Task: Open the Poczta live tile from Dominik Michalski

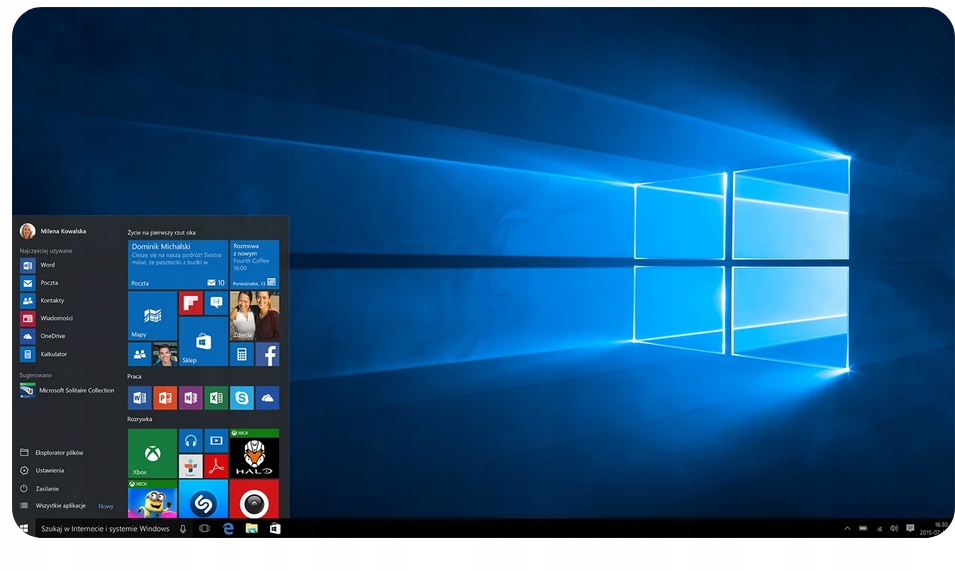Action: [178, 264]
